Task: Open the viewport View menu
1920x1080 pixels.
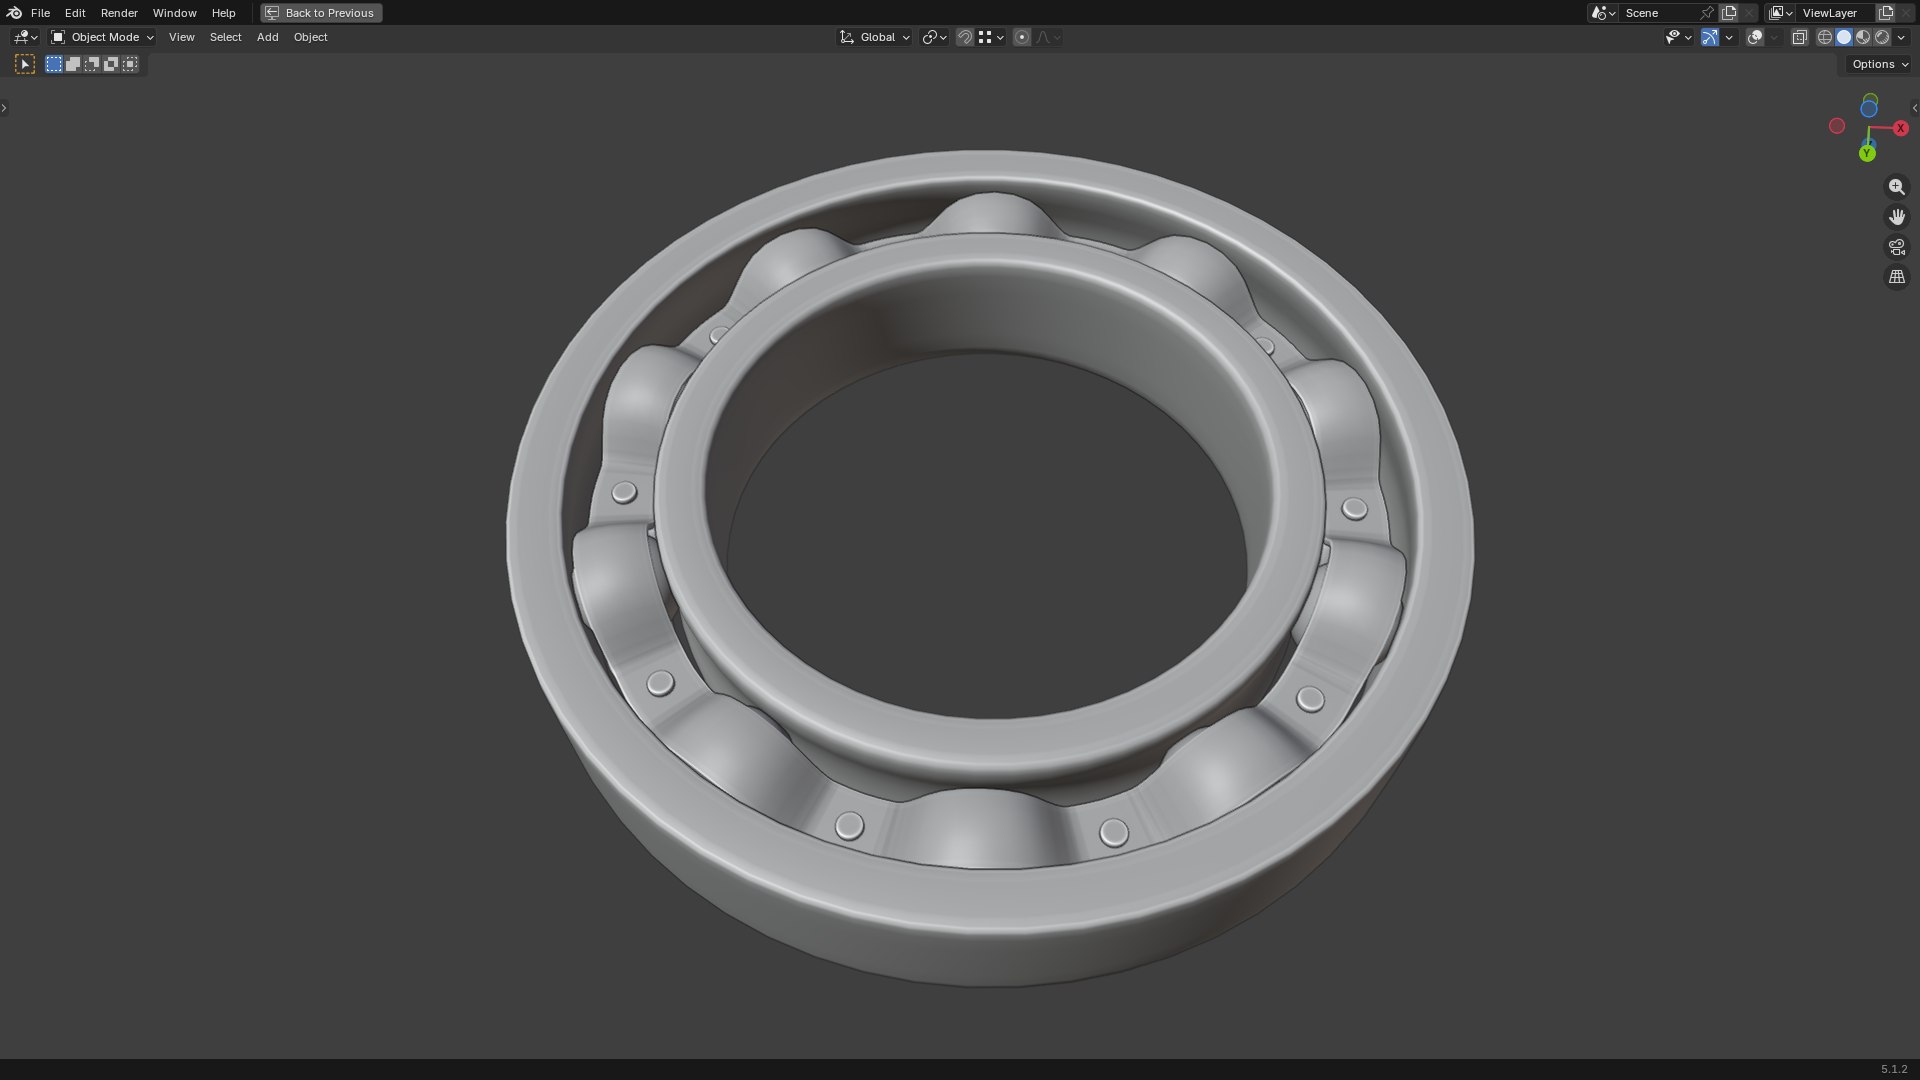Action: (x=181, y=37)
